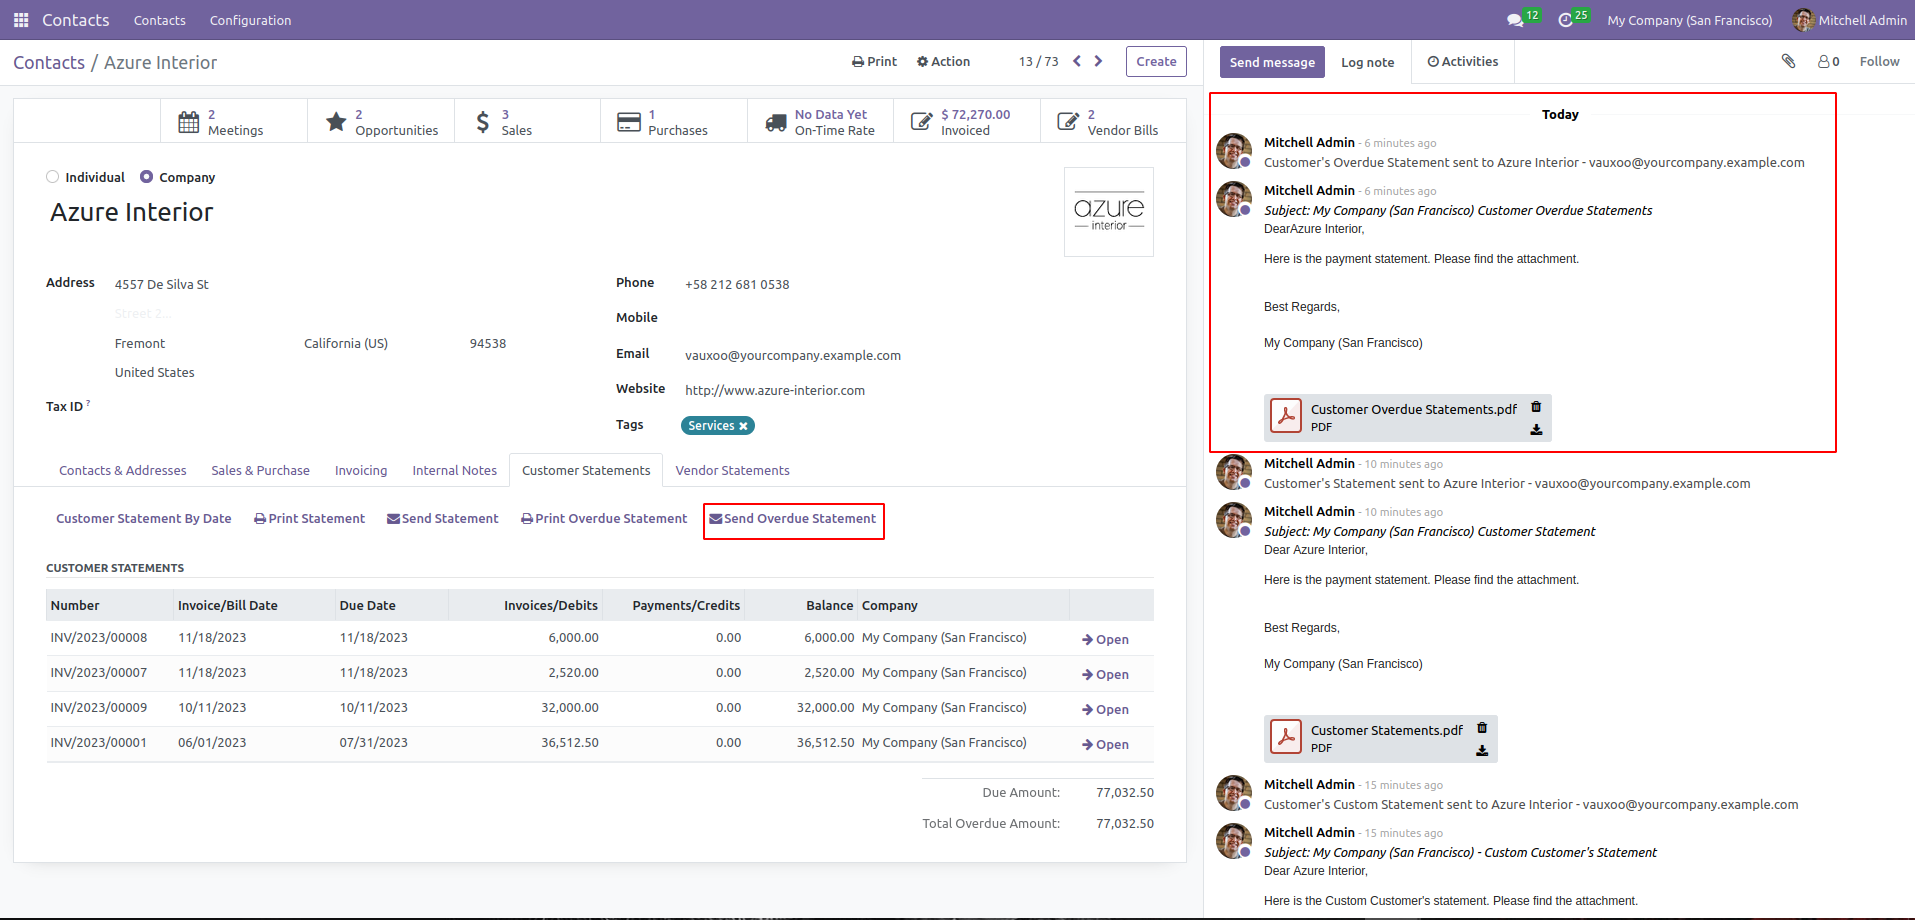The image size is (1915, 920).
Task: Open the Sales dollar stat button
Action: coord(527,122)
